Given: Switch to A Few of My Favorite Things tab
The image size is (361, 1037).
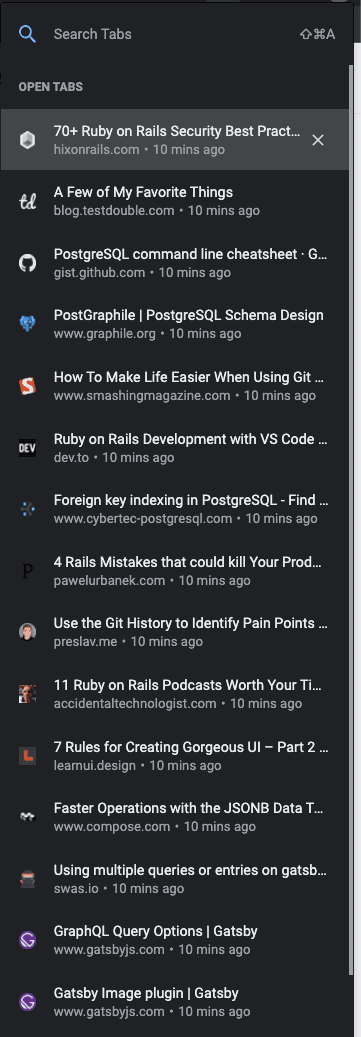Looking at the screenshot, I should click(175, 202).
